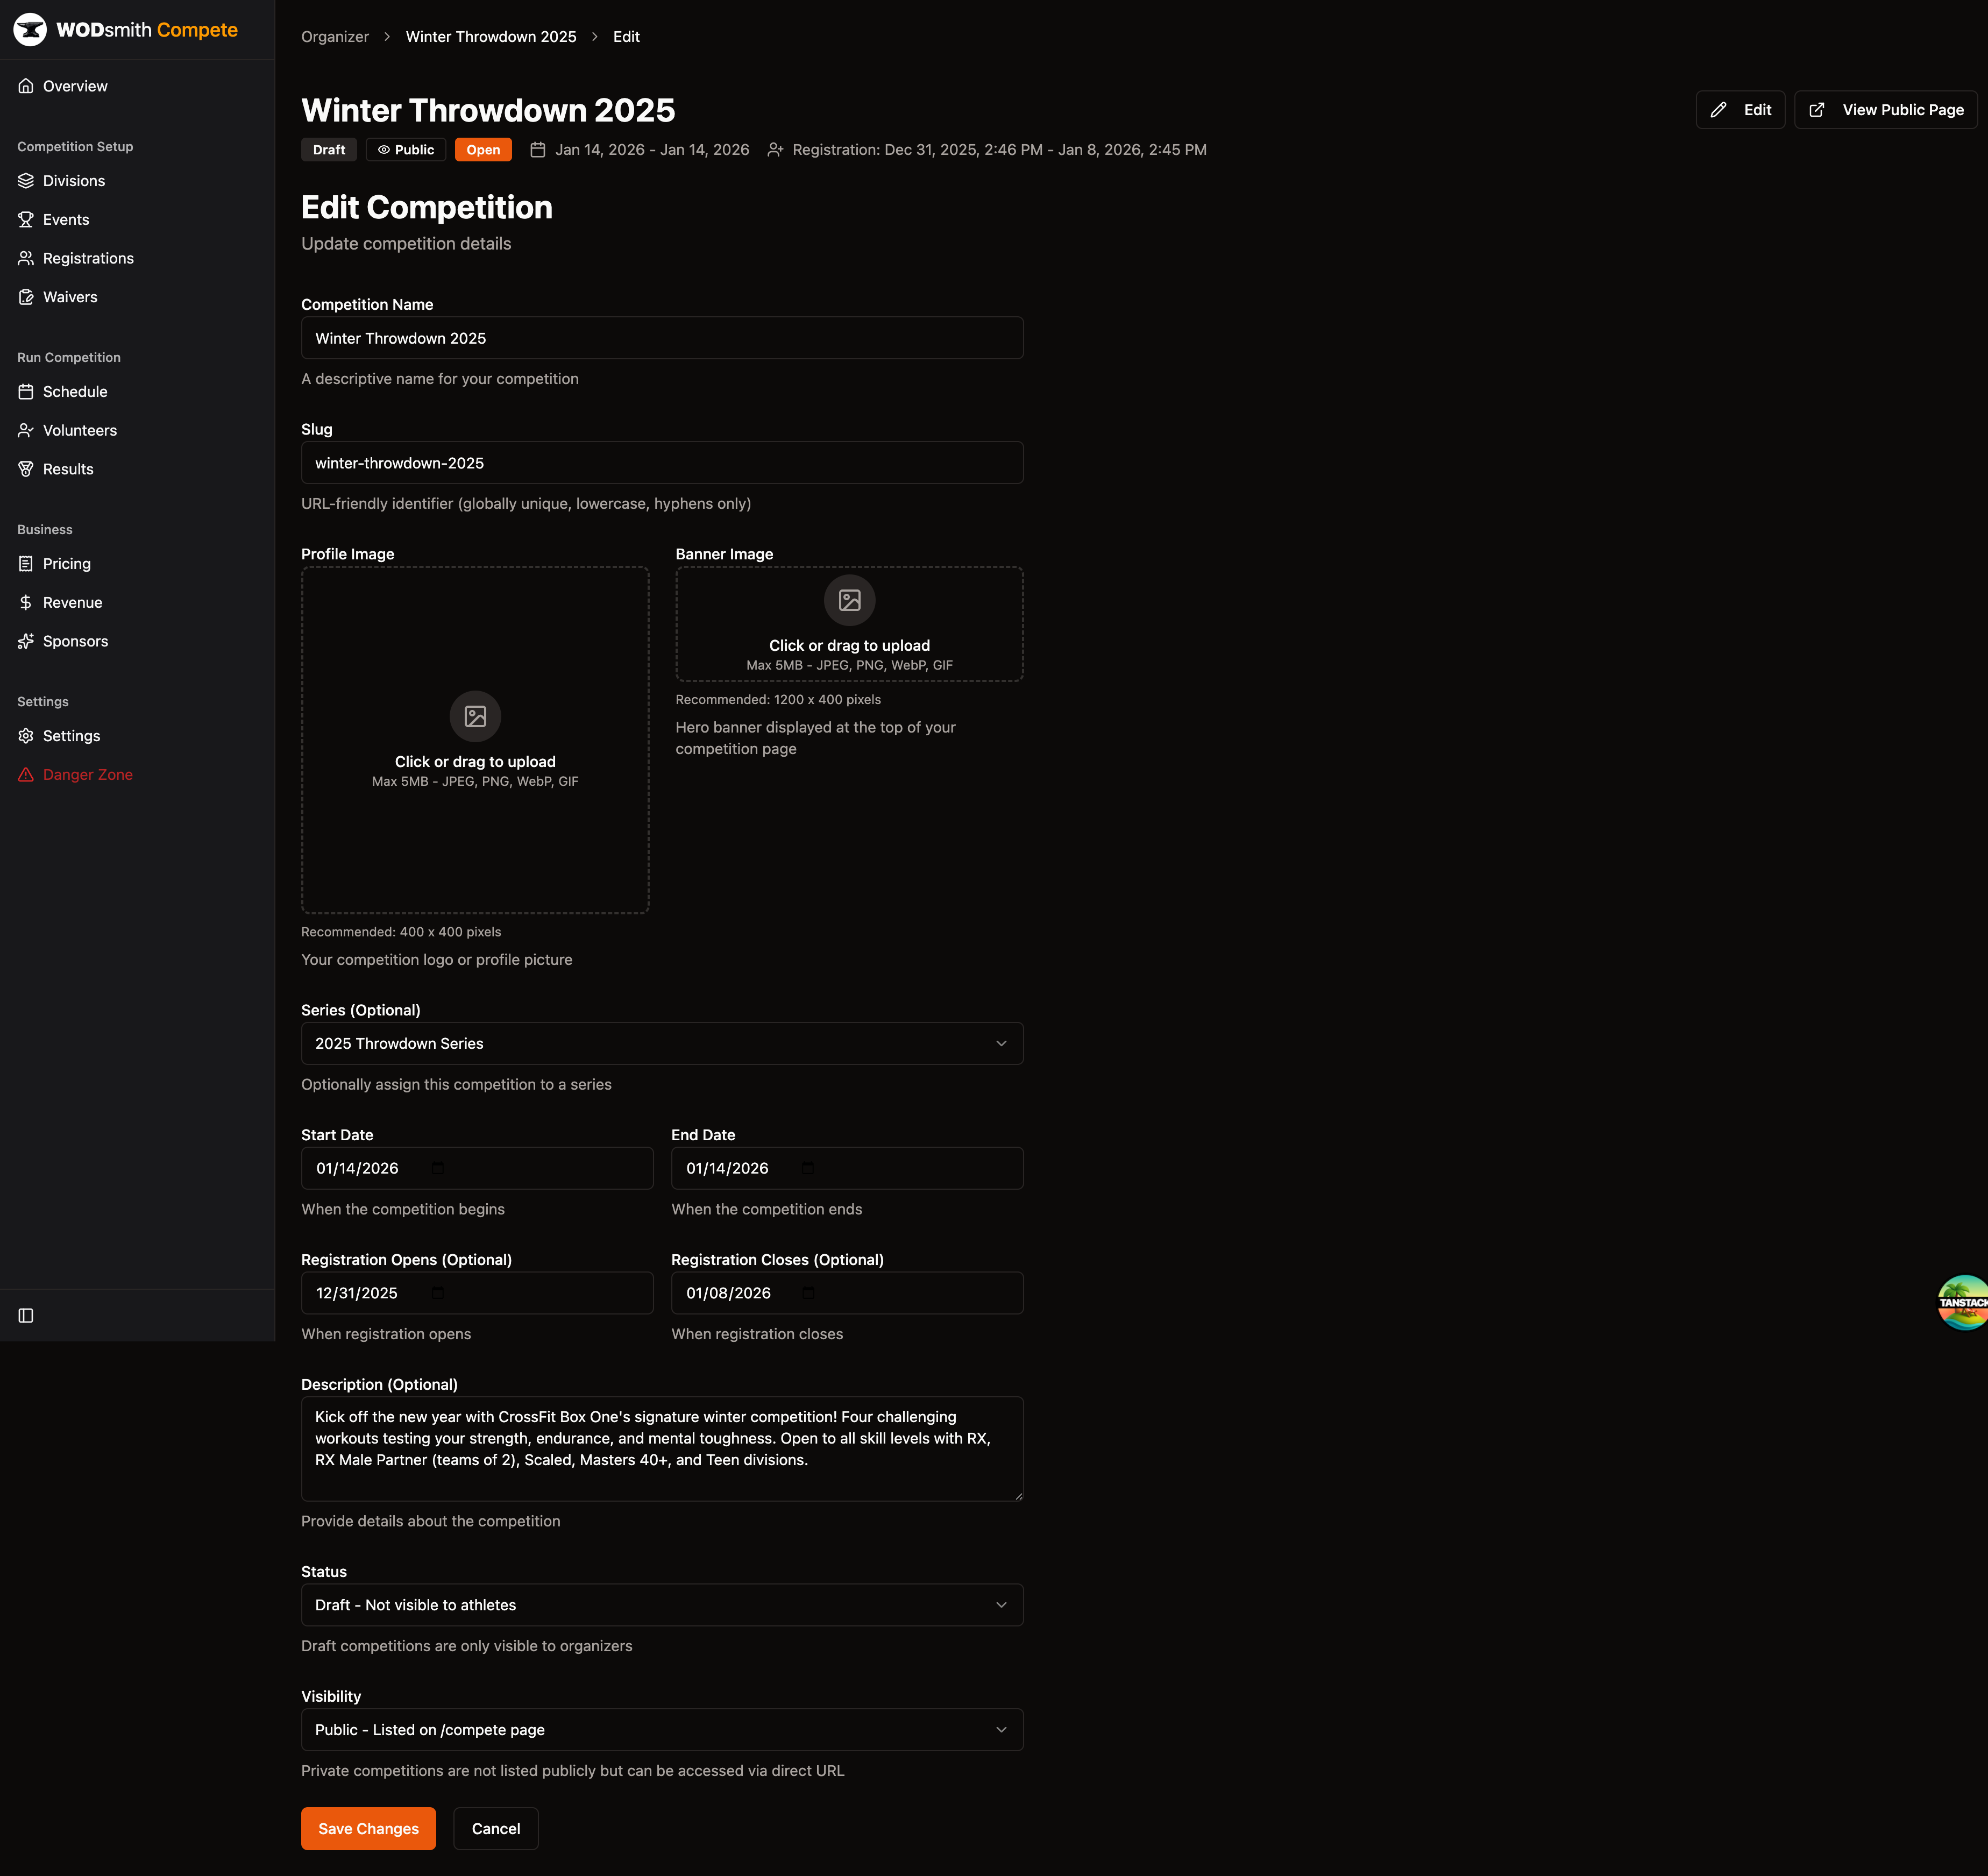Screen dimensions: 1988x1876
Task: Click the Divisions layers icon
Action: point(26,181)
